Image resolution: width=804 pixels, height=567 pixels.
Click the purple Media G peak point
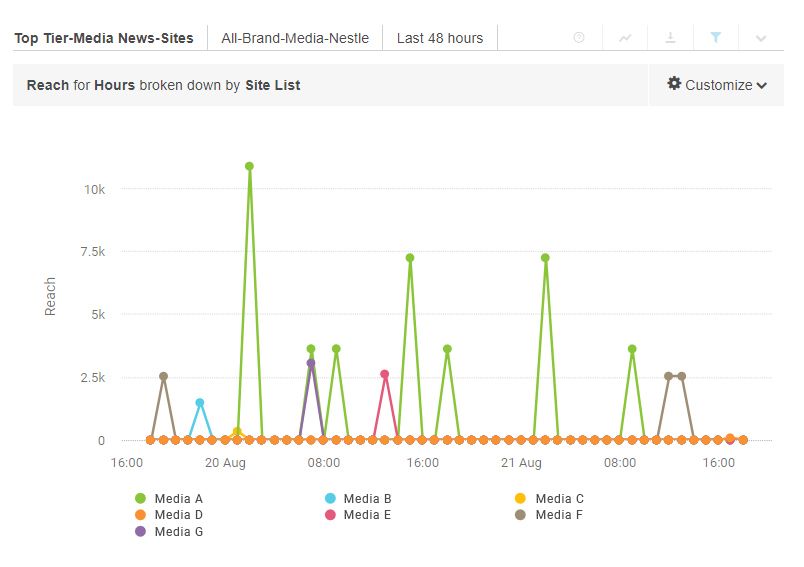click(x=311, y=363)
